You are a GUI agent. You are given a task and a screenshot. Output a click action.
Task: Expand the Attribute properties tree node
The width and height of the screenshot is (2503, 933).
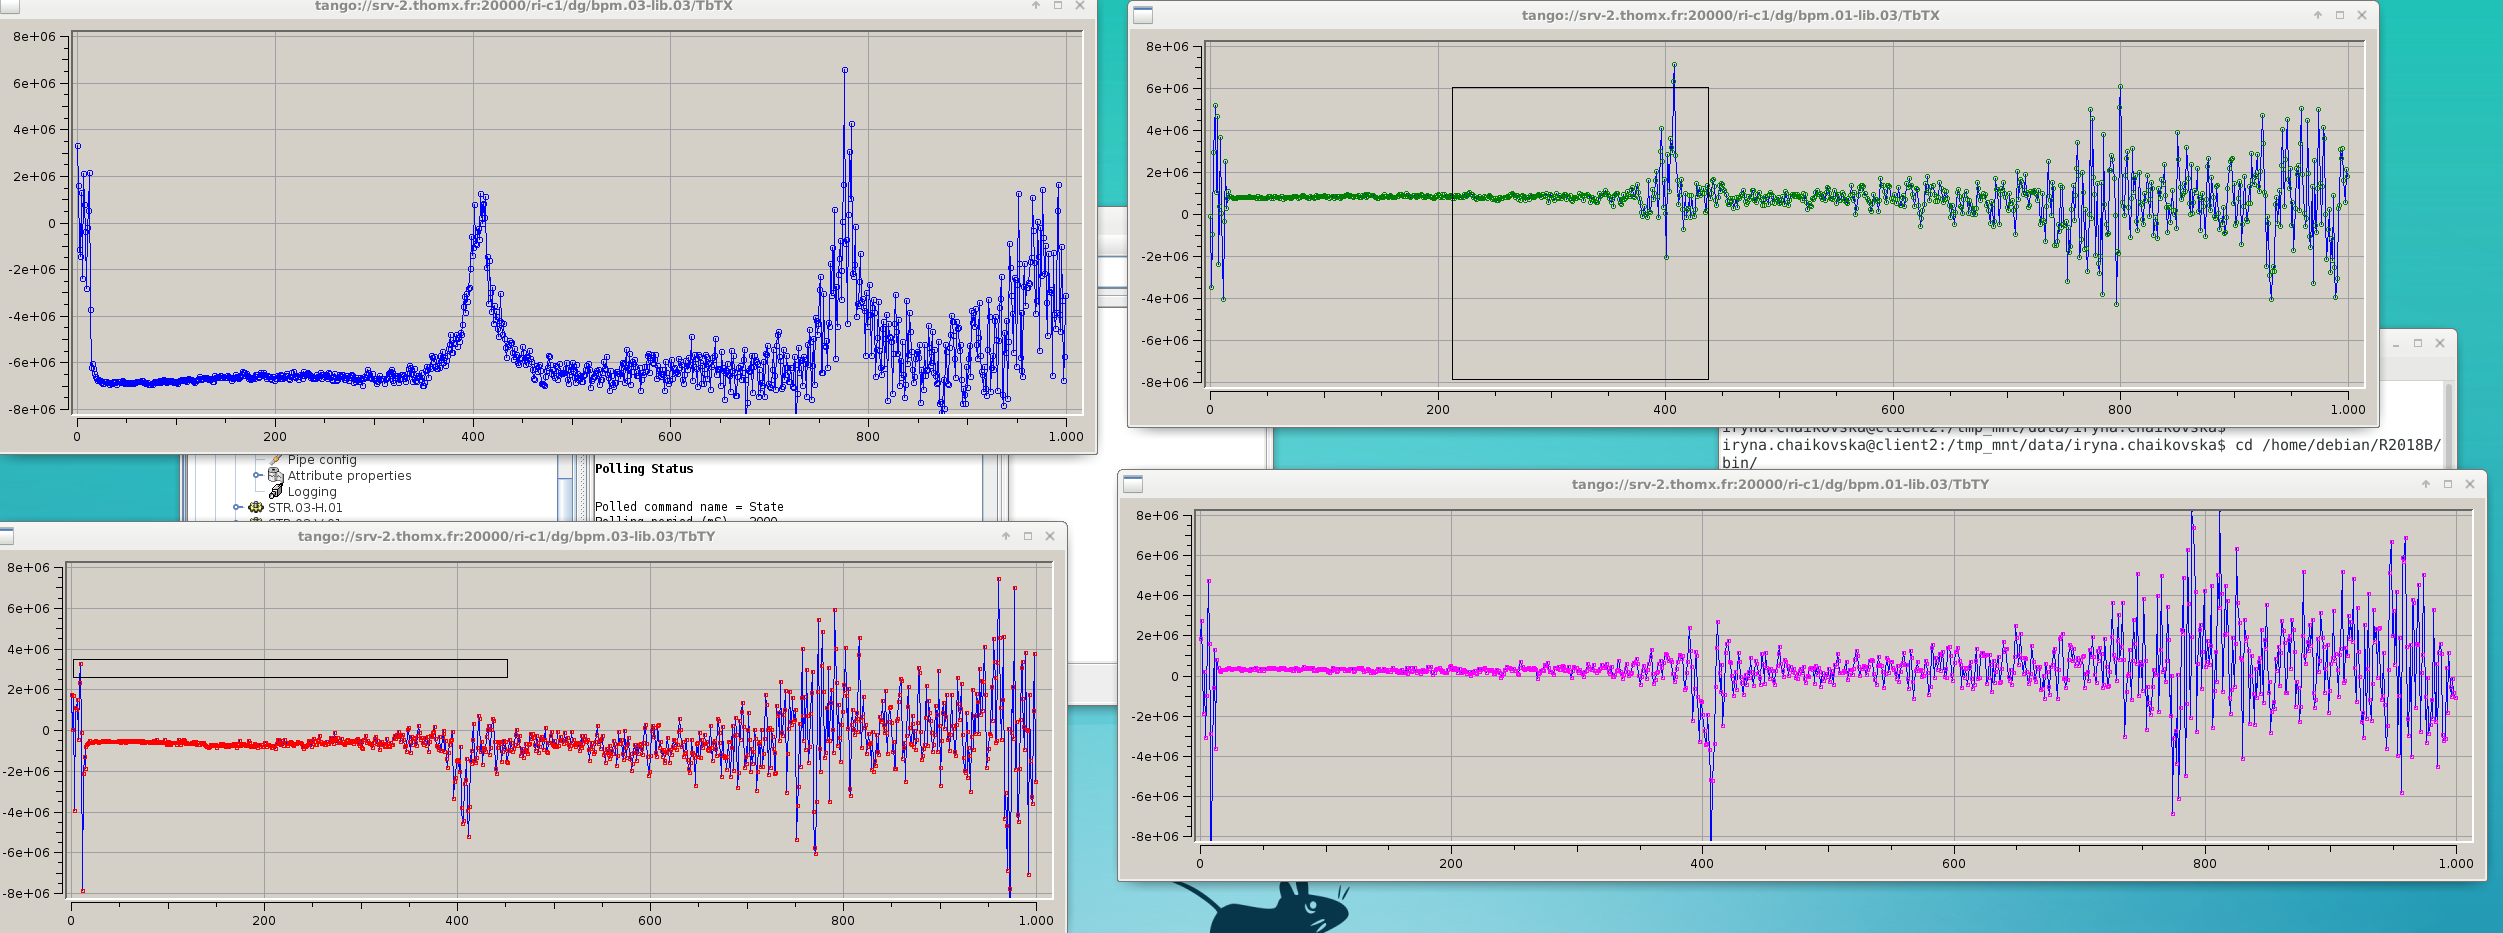[x=258, y=475]
